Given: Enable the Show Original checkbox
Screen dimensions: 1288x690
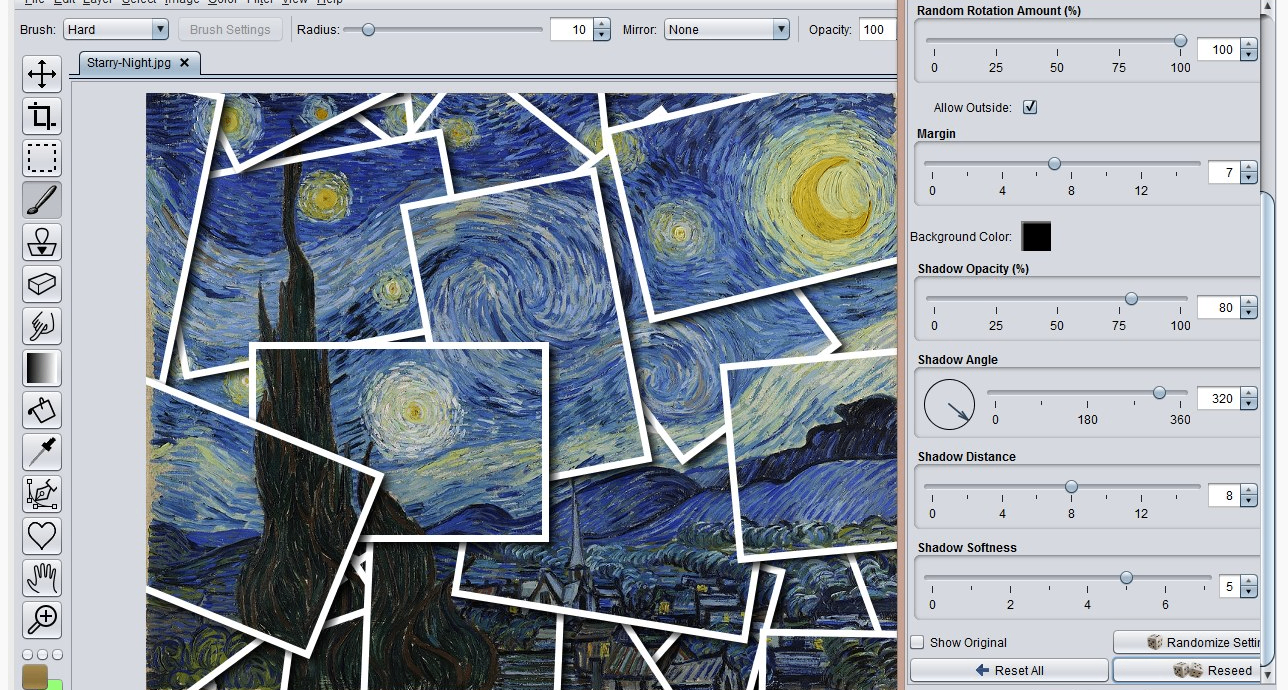Looking at the screenshot, I should click(918, 642).
